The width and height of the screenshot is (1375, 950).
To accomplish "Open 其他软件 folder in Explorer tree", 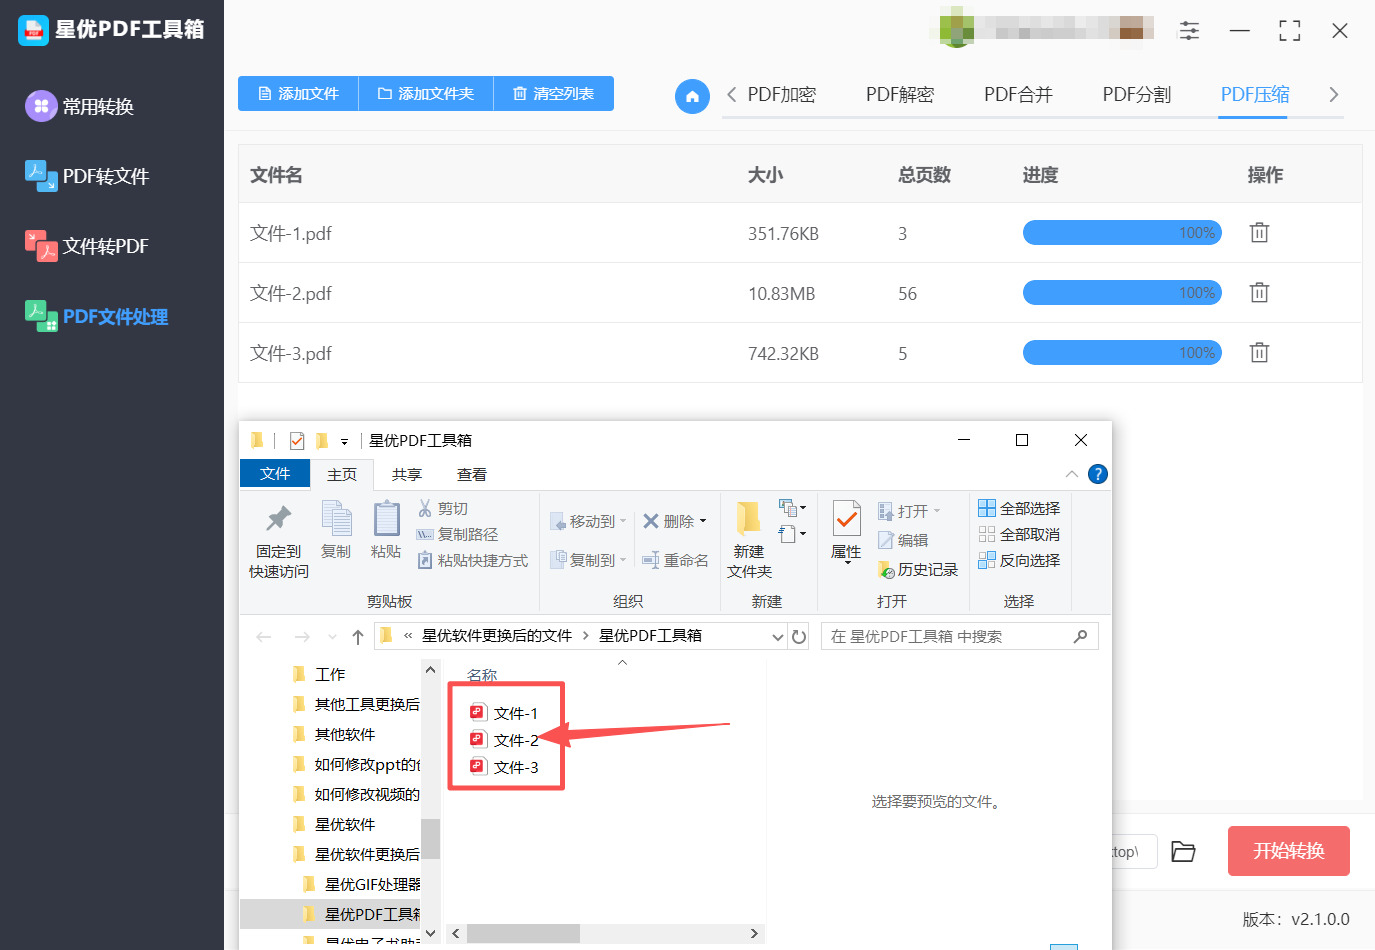I will [334, 735].
